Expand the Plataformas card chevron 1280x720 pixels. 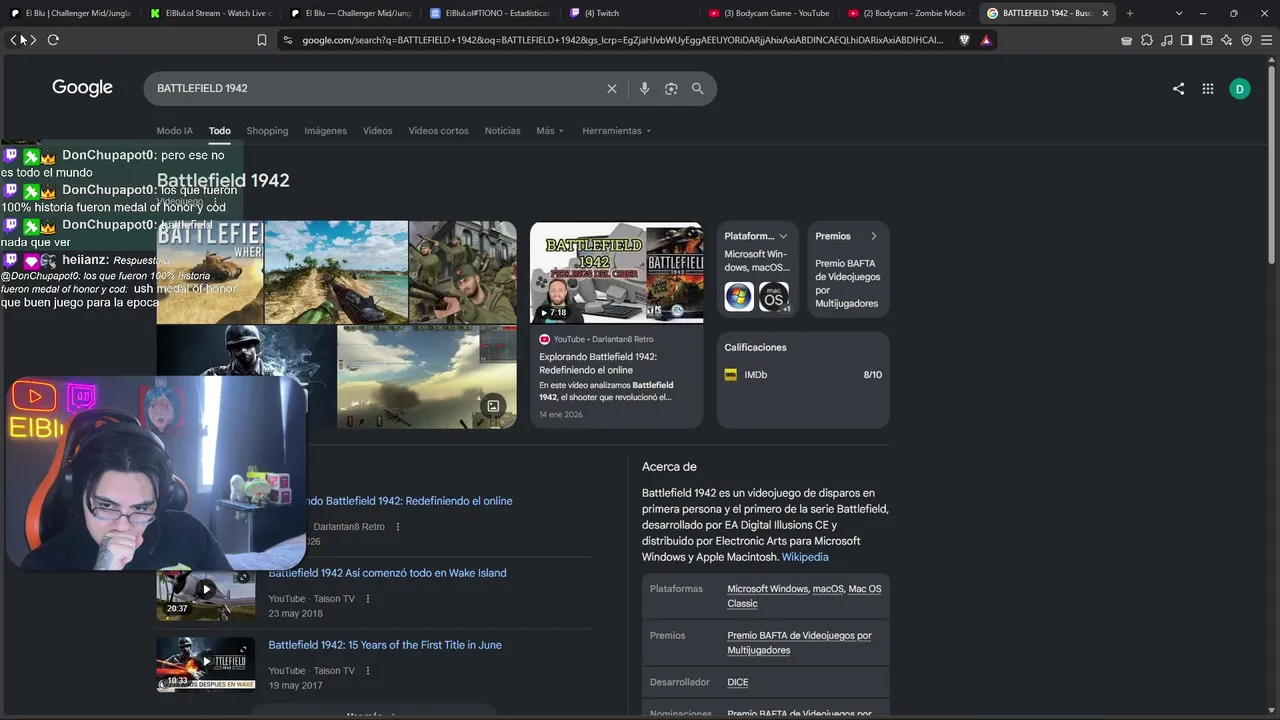783,237
